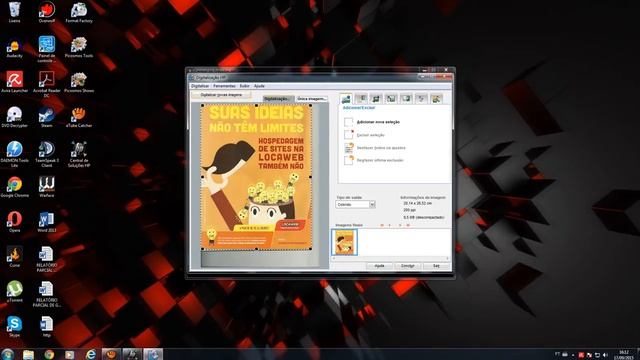Select TeamSpeak 3 Client desktop shortcut
Viewport: 640px width, 360px height.
(x=47, y=154)
